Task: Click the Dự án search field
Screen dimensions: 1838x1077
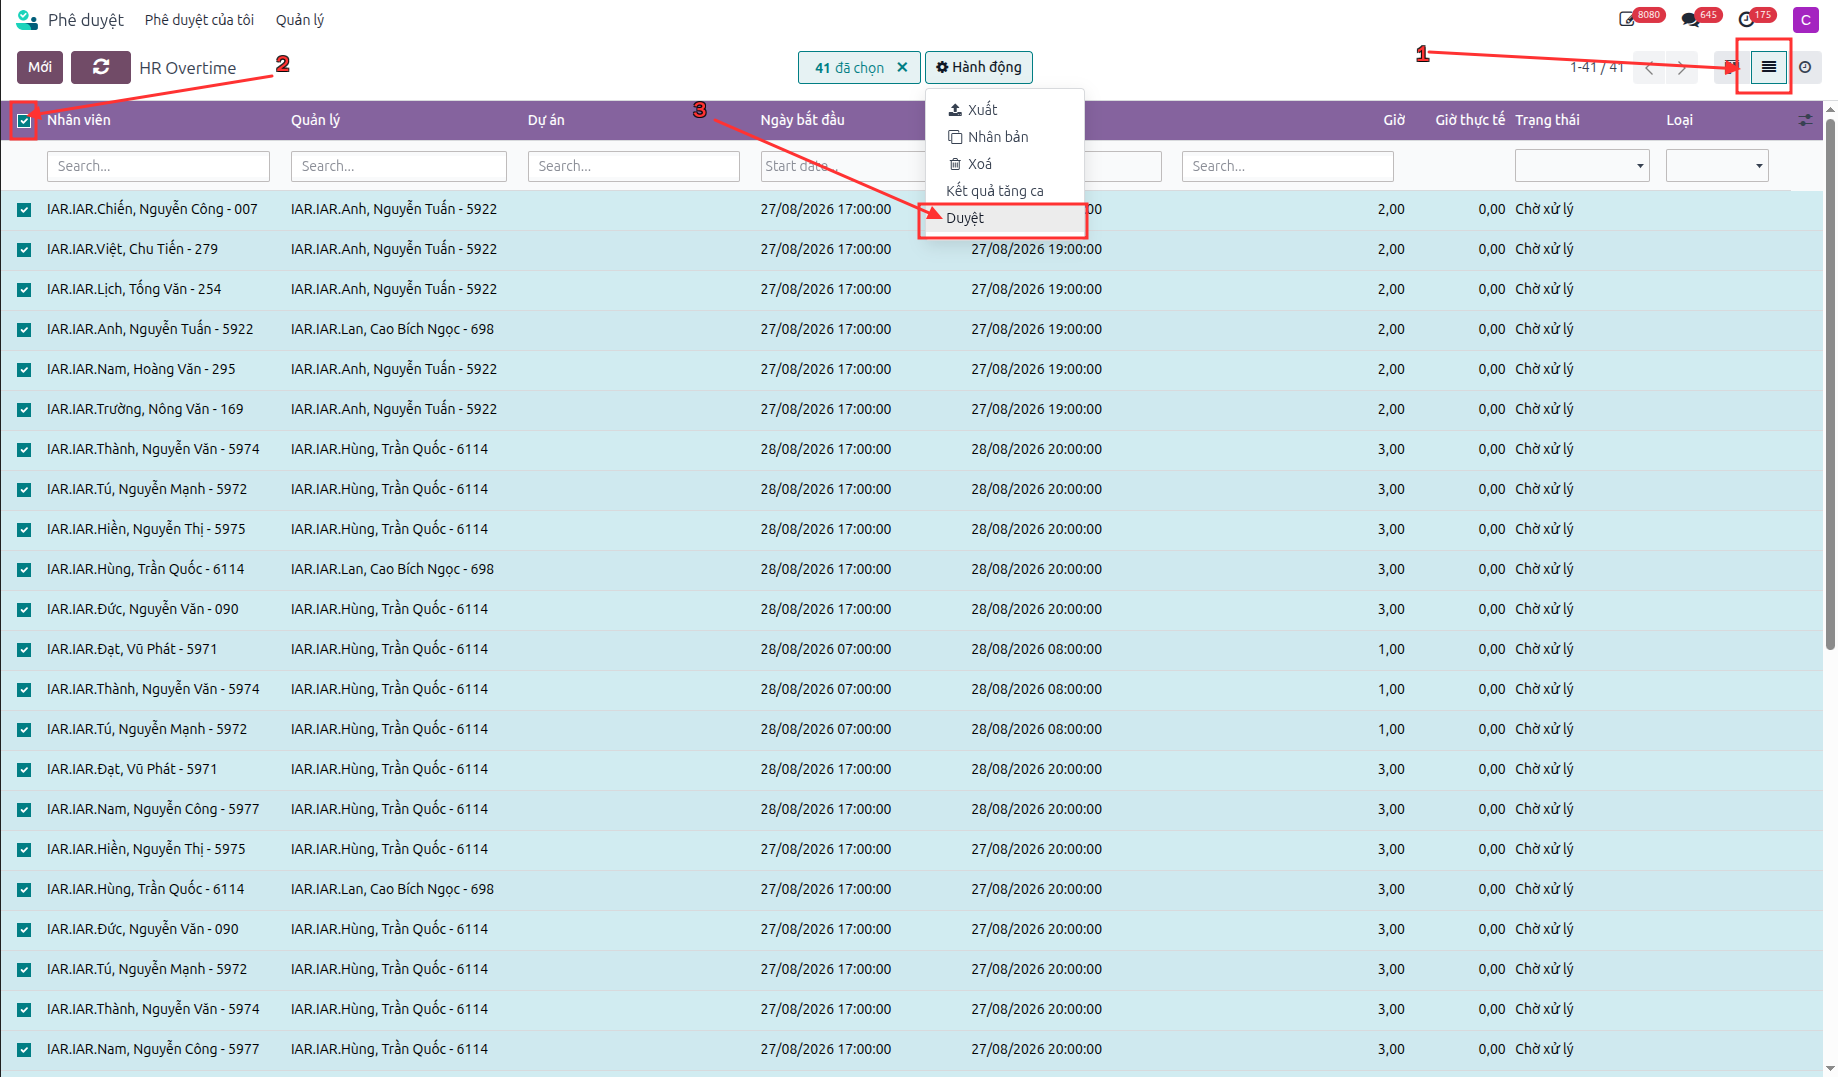Action: [x=633, y=166]
